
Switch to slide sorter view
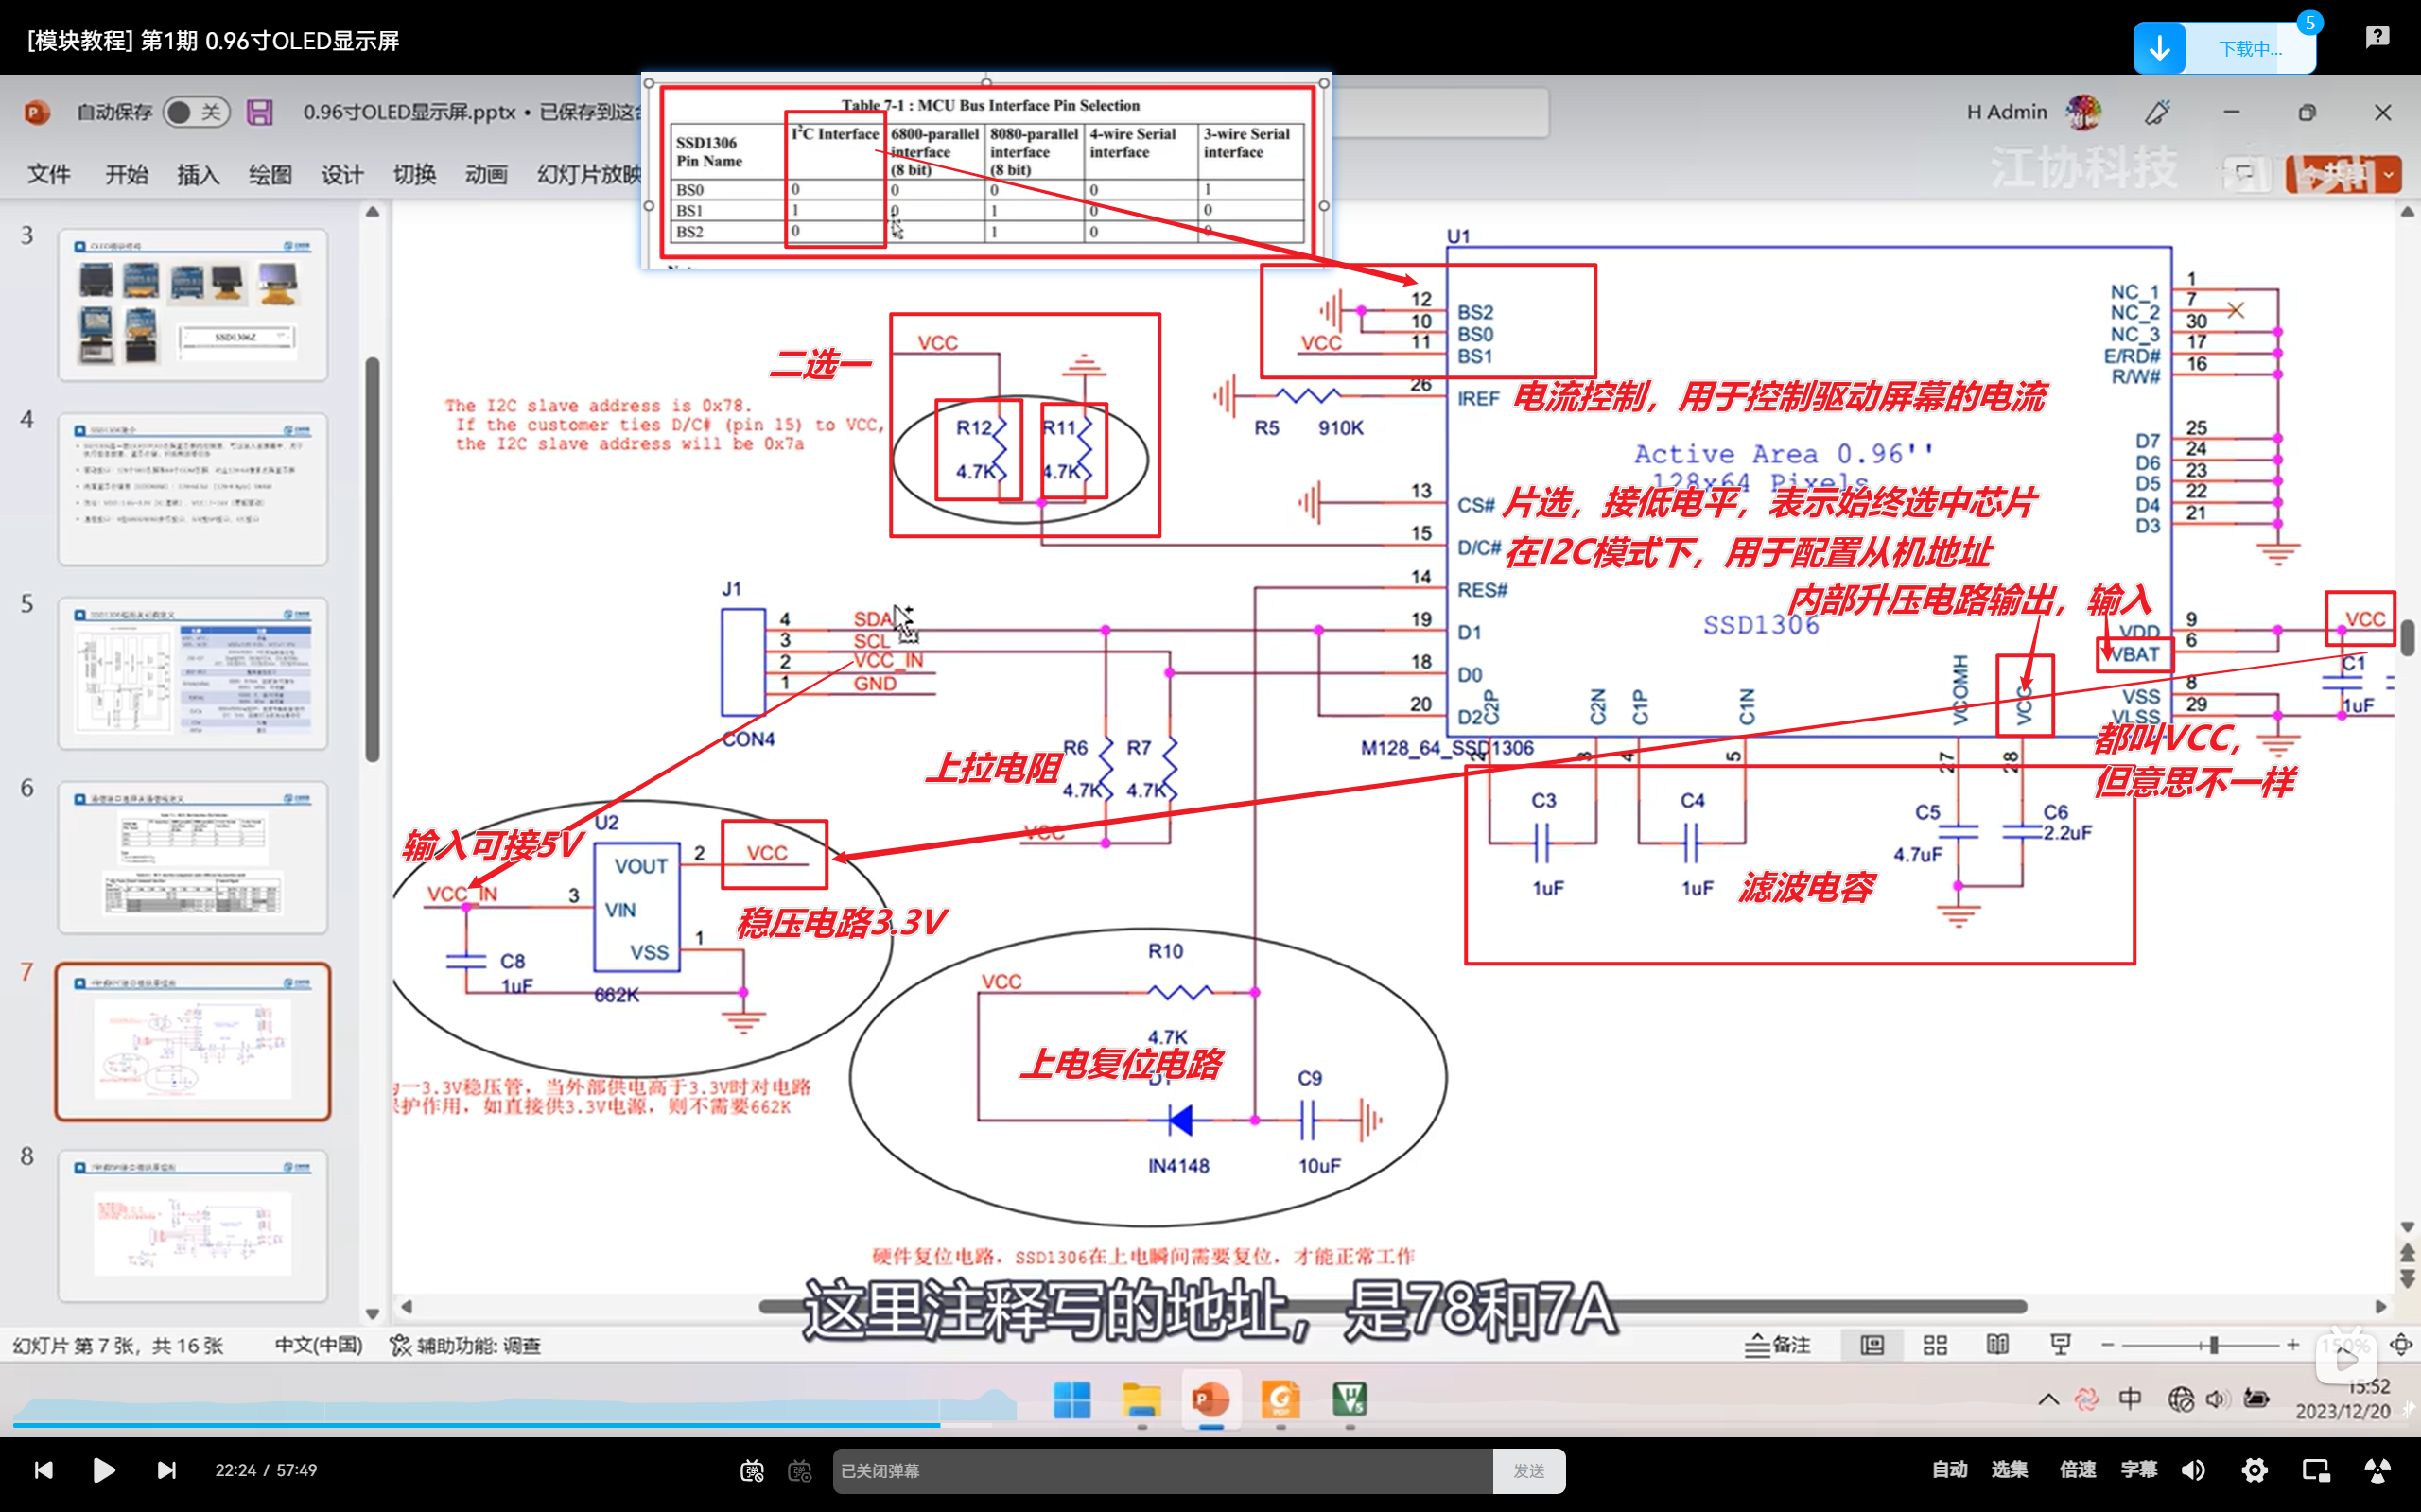pos(1935,1345)
